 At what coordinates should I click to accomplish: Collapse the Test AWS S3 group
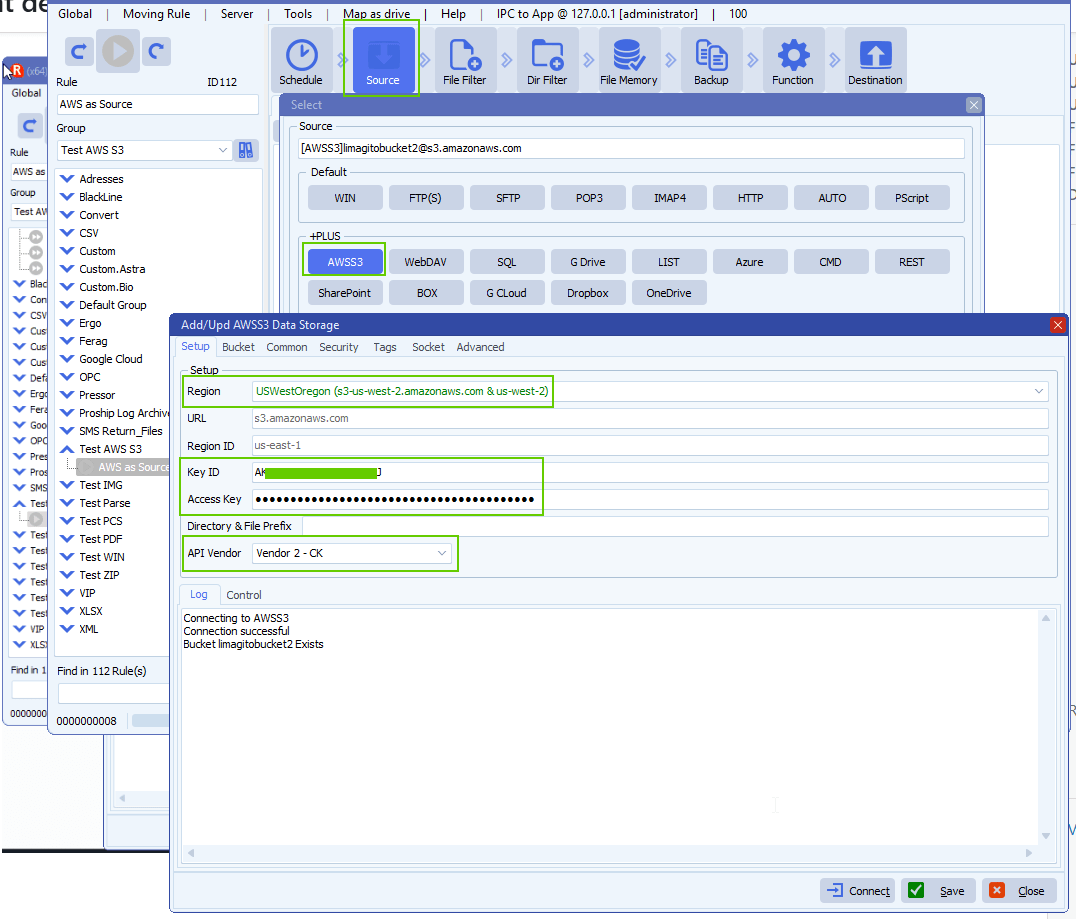67,449
